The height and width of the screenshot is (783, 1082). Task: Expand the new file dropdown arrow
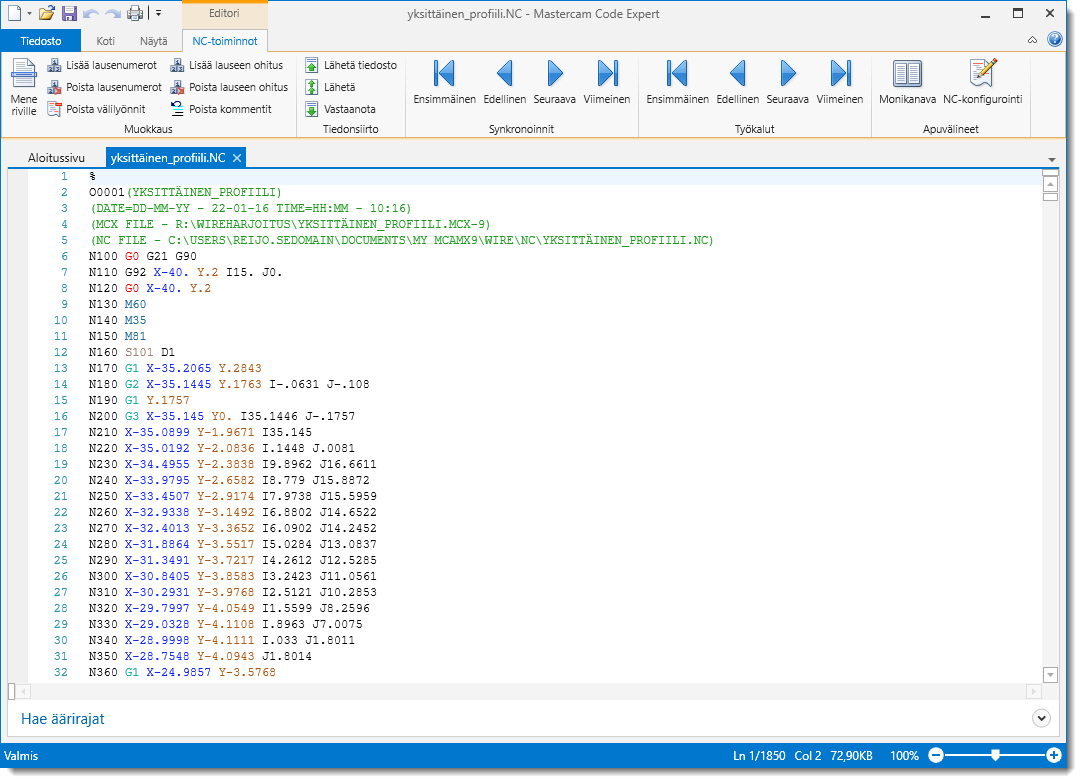(x=30, y=13)
